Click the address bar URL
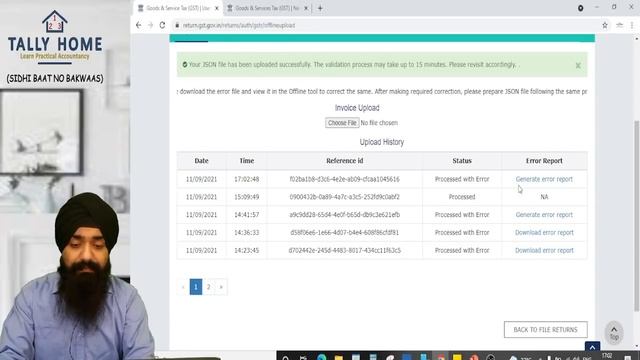This screenshot has width=640, height=360. (x=239, y=25)
